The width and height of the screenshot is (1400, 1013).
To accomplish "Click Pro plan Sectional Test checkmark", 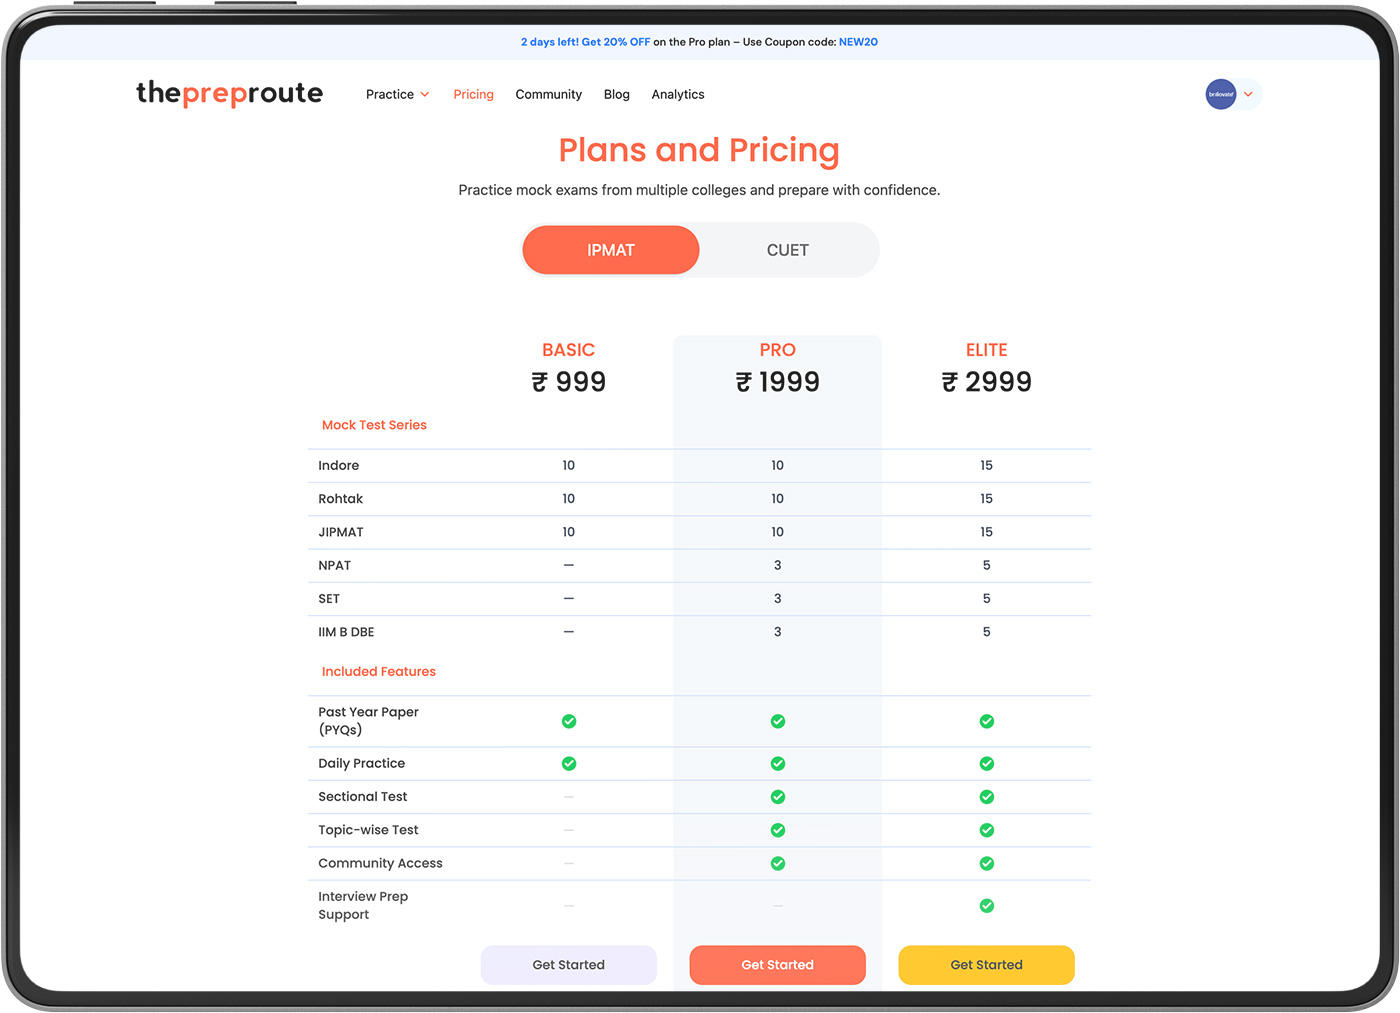I will click(778, 797).
